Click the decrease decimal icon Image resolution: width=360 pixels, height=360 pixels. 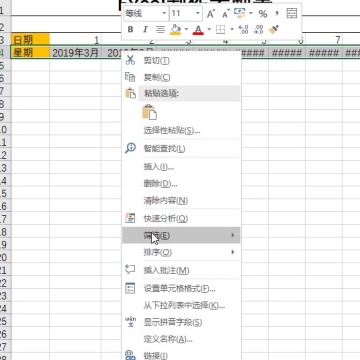[x=258, y=30]
